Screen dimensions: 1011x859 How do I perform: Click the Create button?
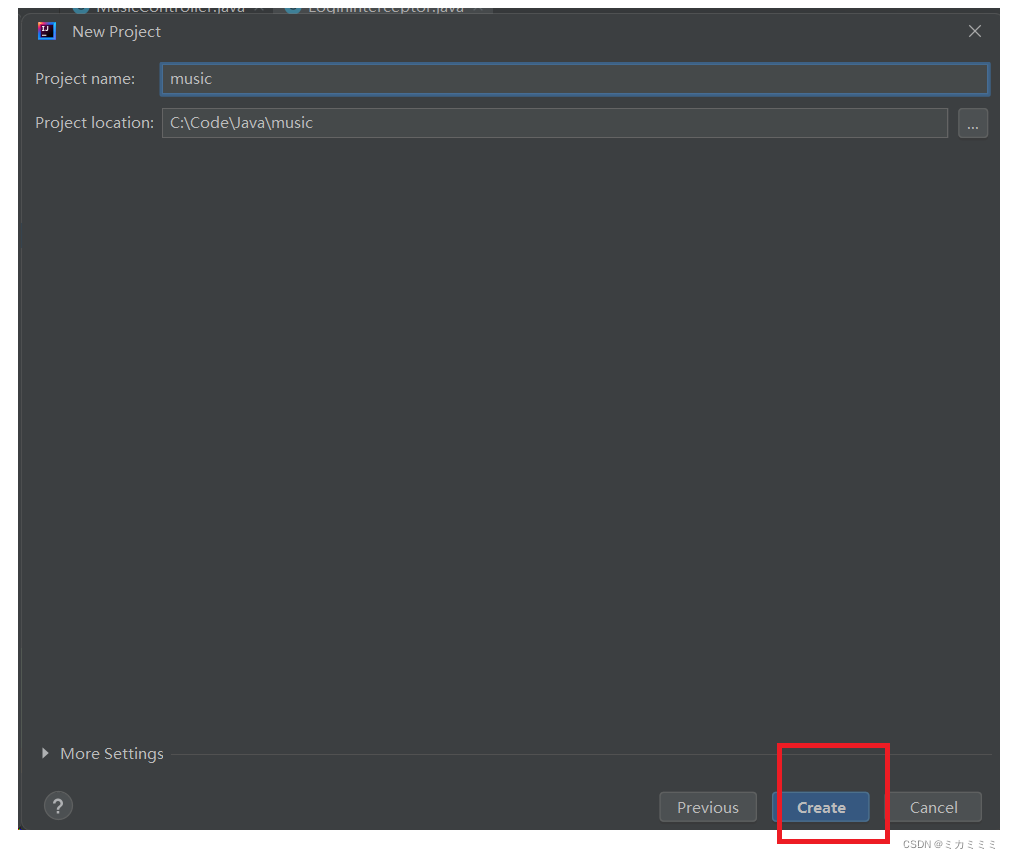tap(820, 807)
